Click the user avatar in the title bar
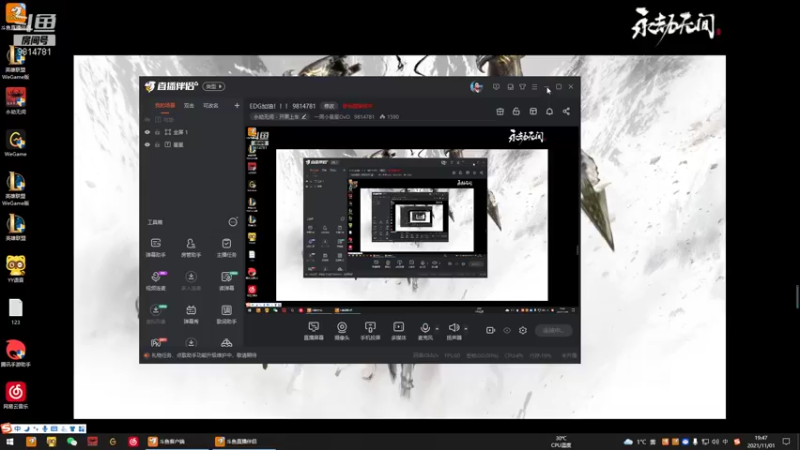This screenshot has width=800, height=450. 476,87
